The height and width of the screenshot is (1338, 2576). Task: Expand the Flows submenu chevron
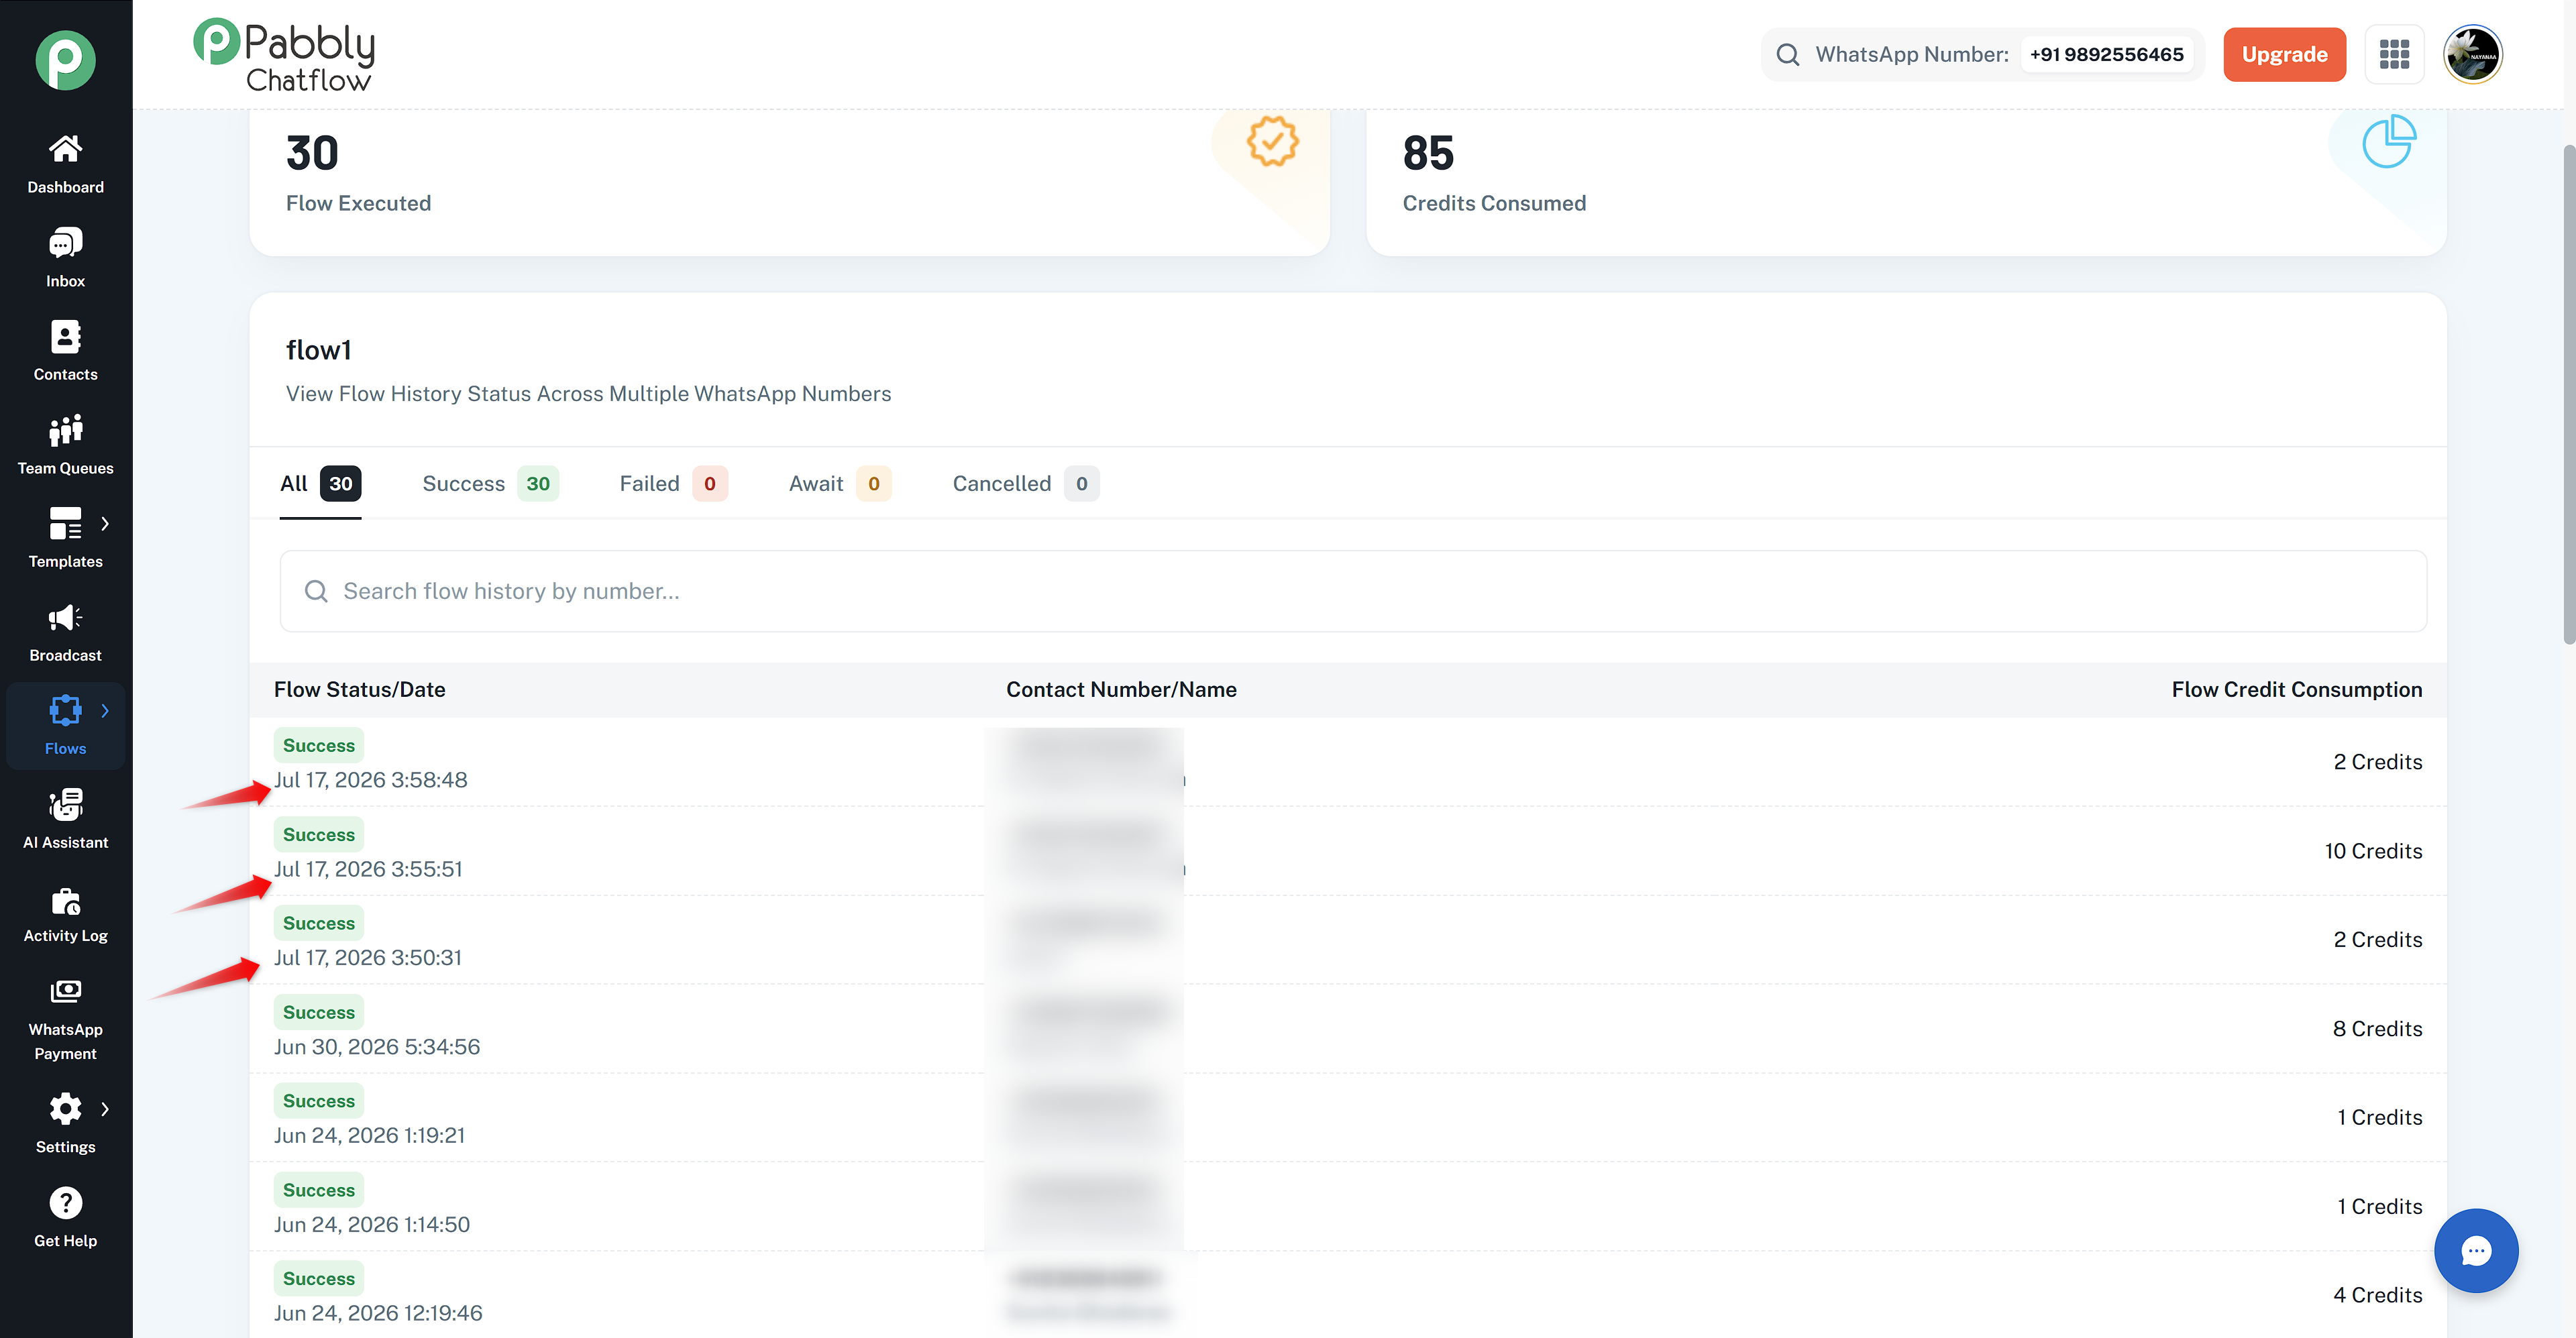105,711
